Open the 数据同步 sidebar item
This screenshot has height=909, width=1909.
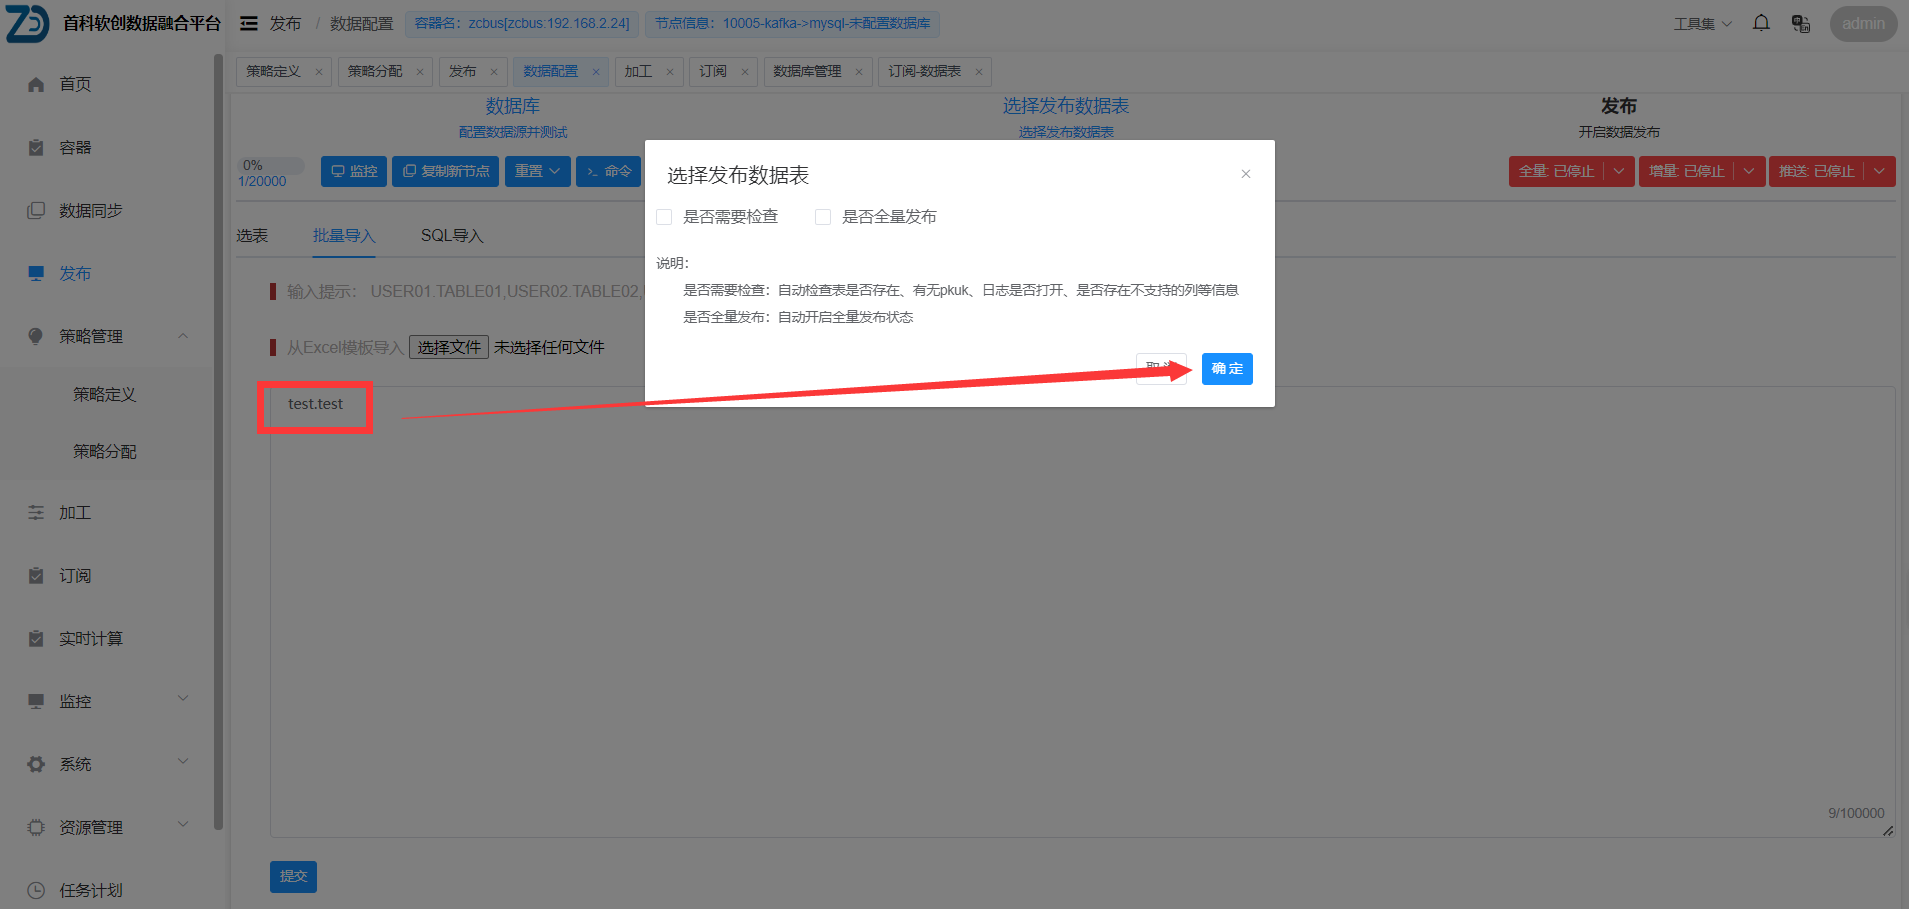pos(91,210)
